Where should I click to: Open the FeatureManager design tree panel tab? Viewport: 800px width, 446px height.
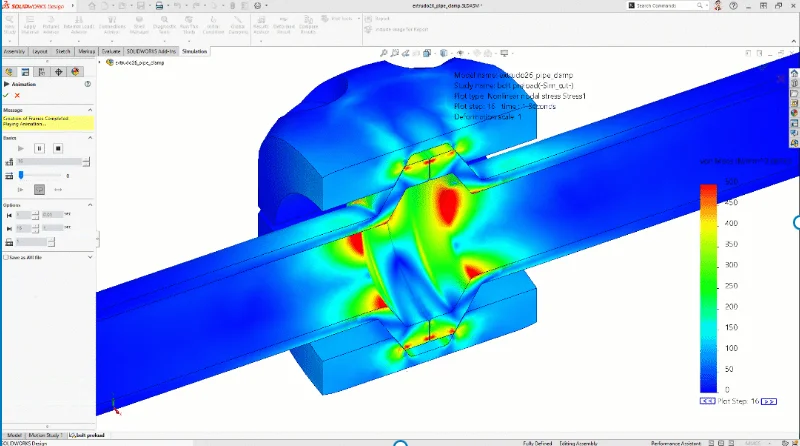[9, 72]
